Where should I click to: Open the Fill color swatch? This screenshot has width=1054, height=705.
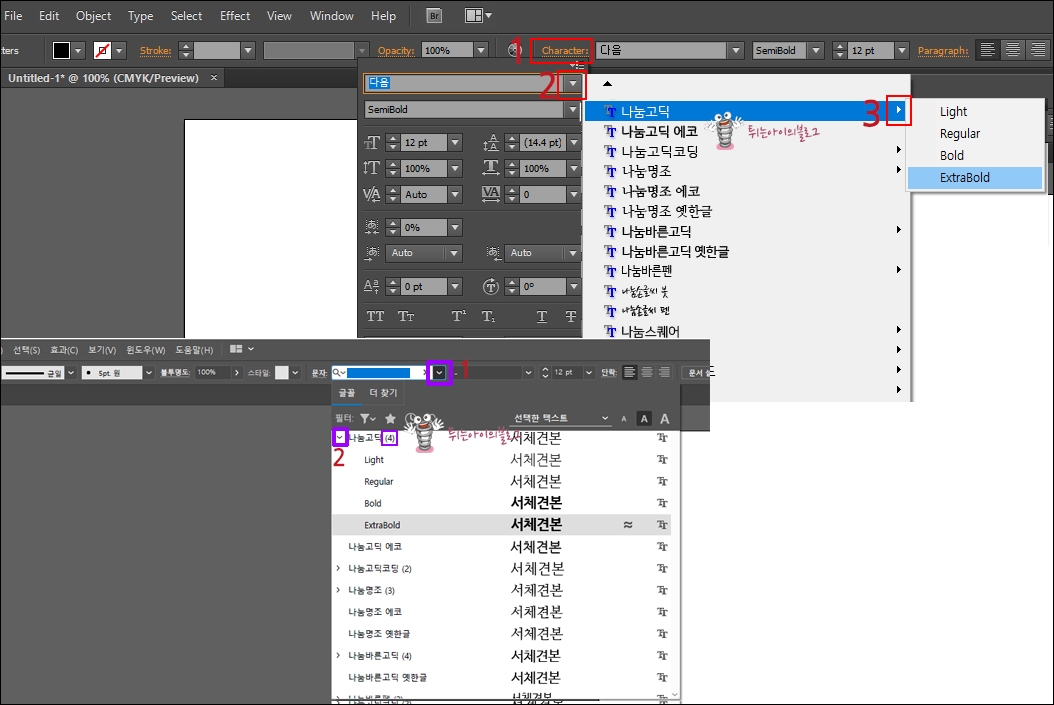61,50
